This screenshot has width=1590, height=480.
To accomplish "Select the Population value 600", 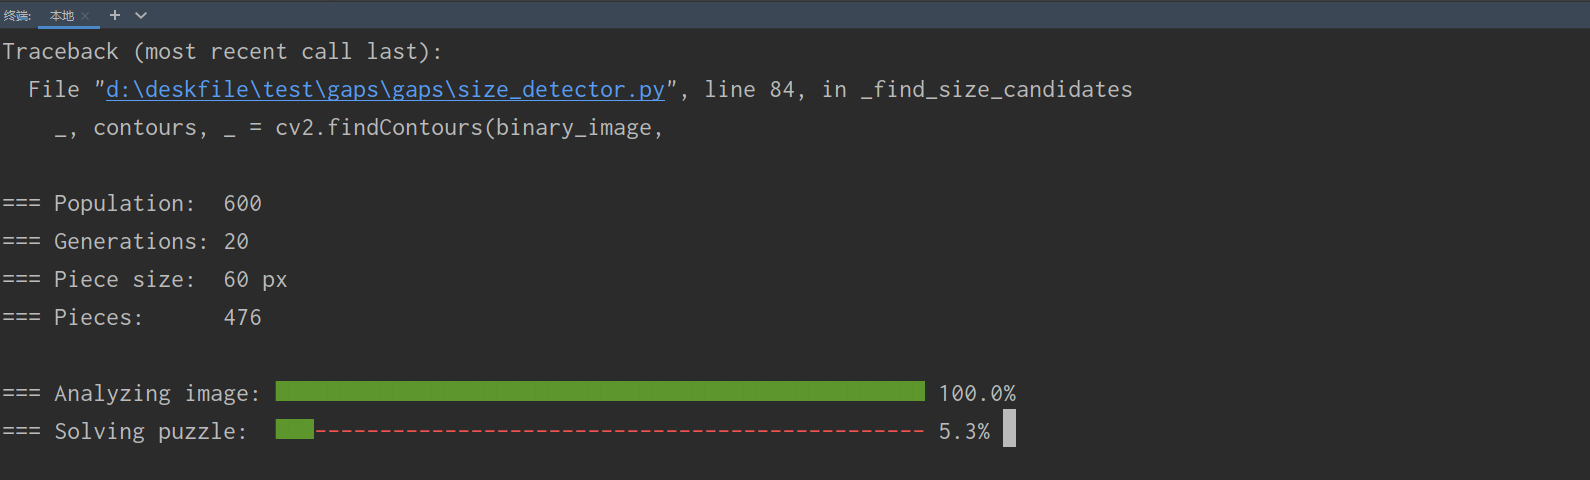I will (243, 204).
